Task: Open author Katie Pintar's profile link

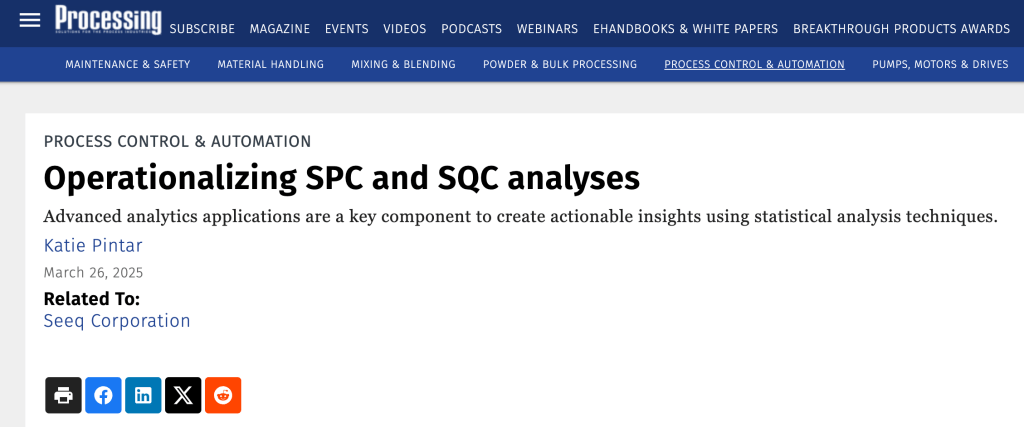Action: [93, 246]
